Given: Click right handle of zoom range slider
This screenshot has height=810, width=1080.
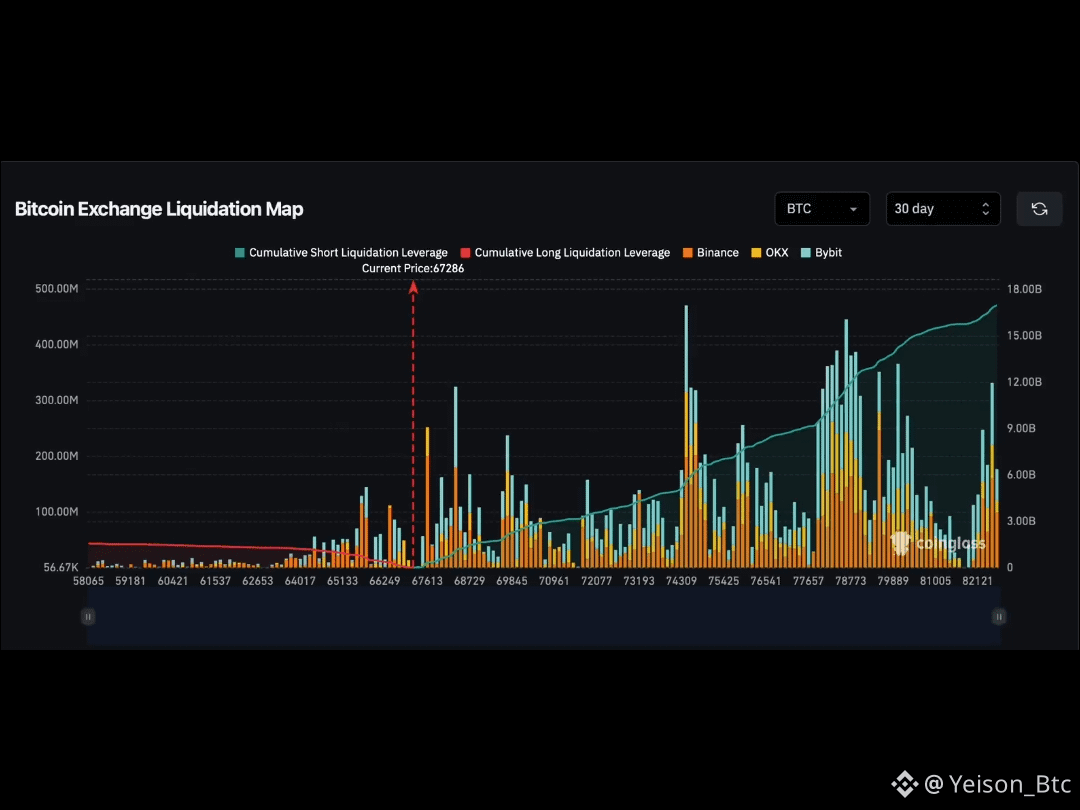Looking at the screenshot, I should (999, 616).
